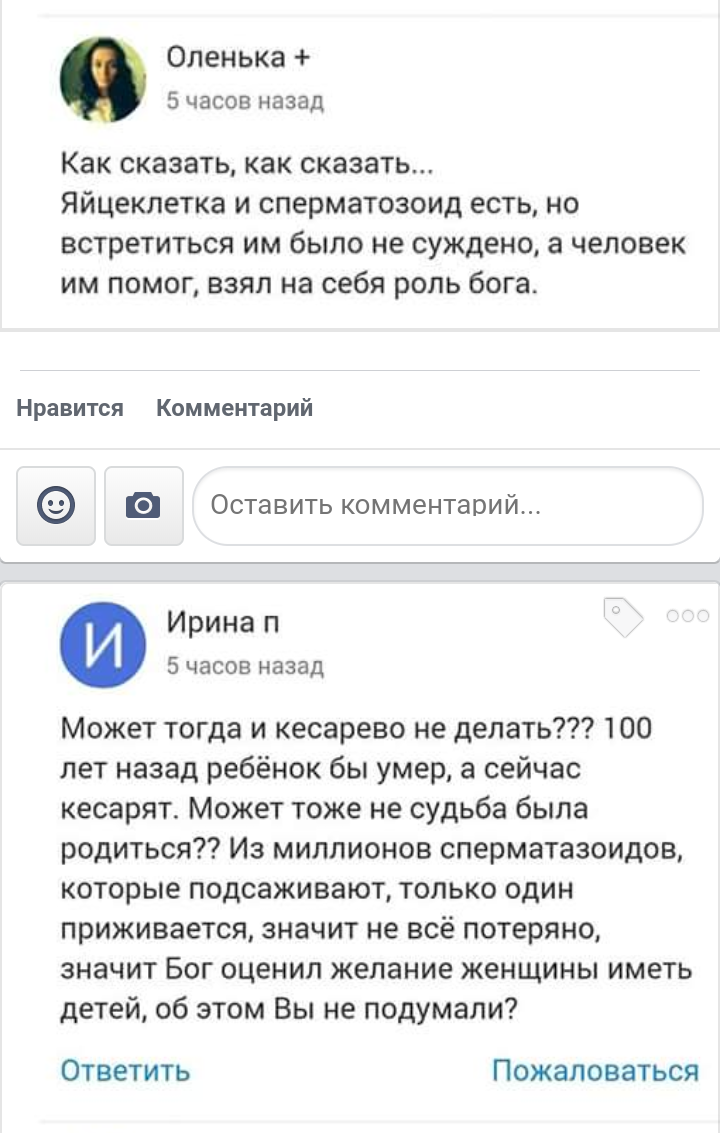The image size is (720, 1133).
Task: Click the tag icon on Ирина's comment
Action: point(623,617)
